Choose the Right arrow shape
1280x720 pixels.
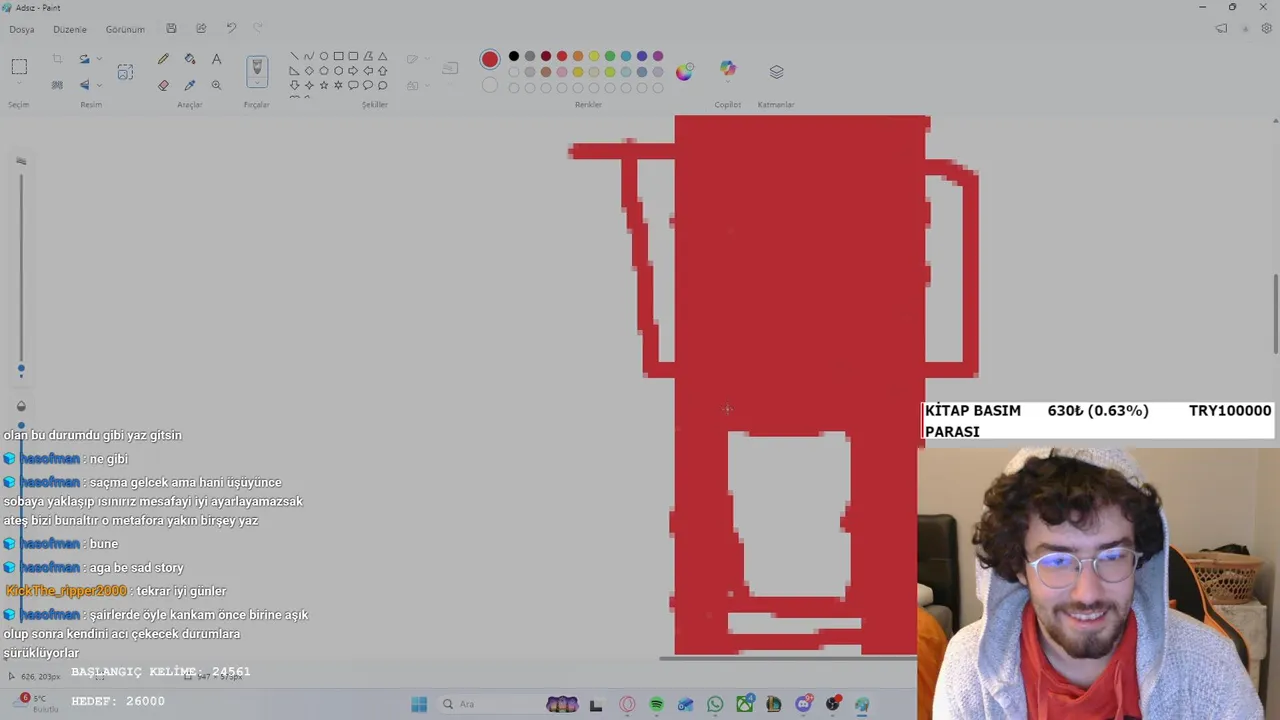point(352,71)
